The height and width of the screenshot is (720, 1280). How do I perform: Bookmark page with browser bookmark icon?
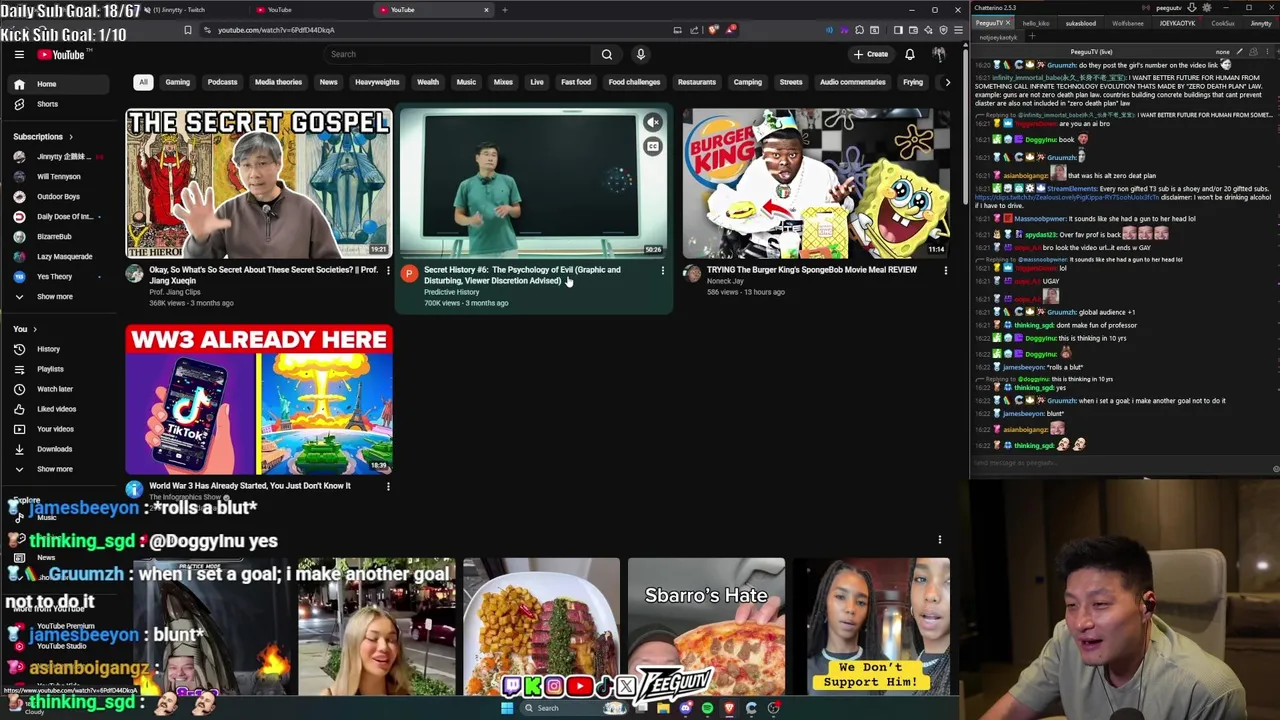187,30
